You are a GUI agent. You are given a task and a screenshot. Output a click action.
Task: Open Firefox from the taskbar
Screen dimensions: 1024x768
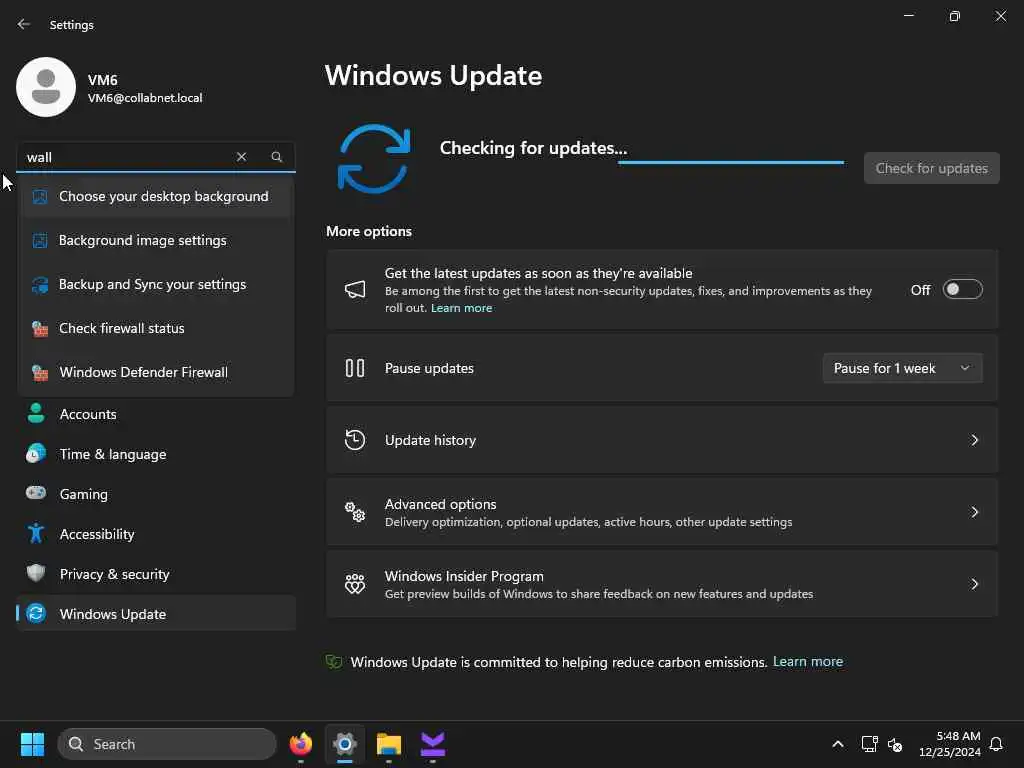click(301, 744)
